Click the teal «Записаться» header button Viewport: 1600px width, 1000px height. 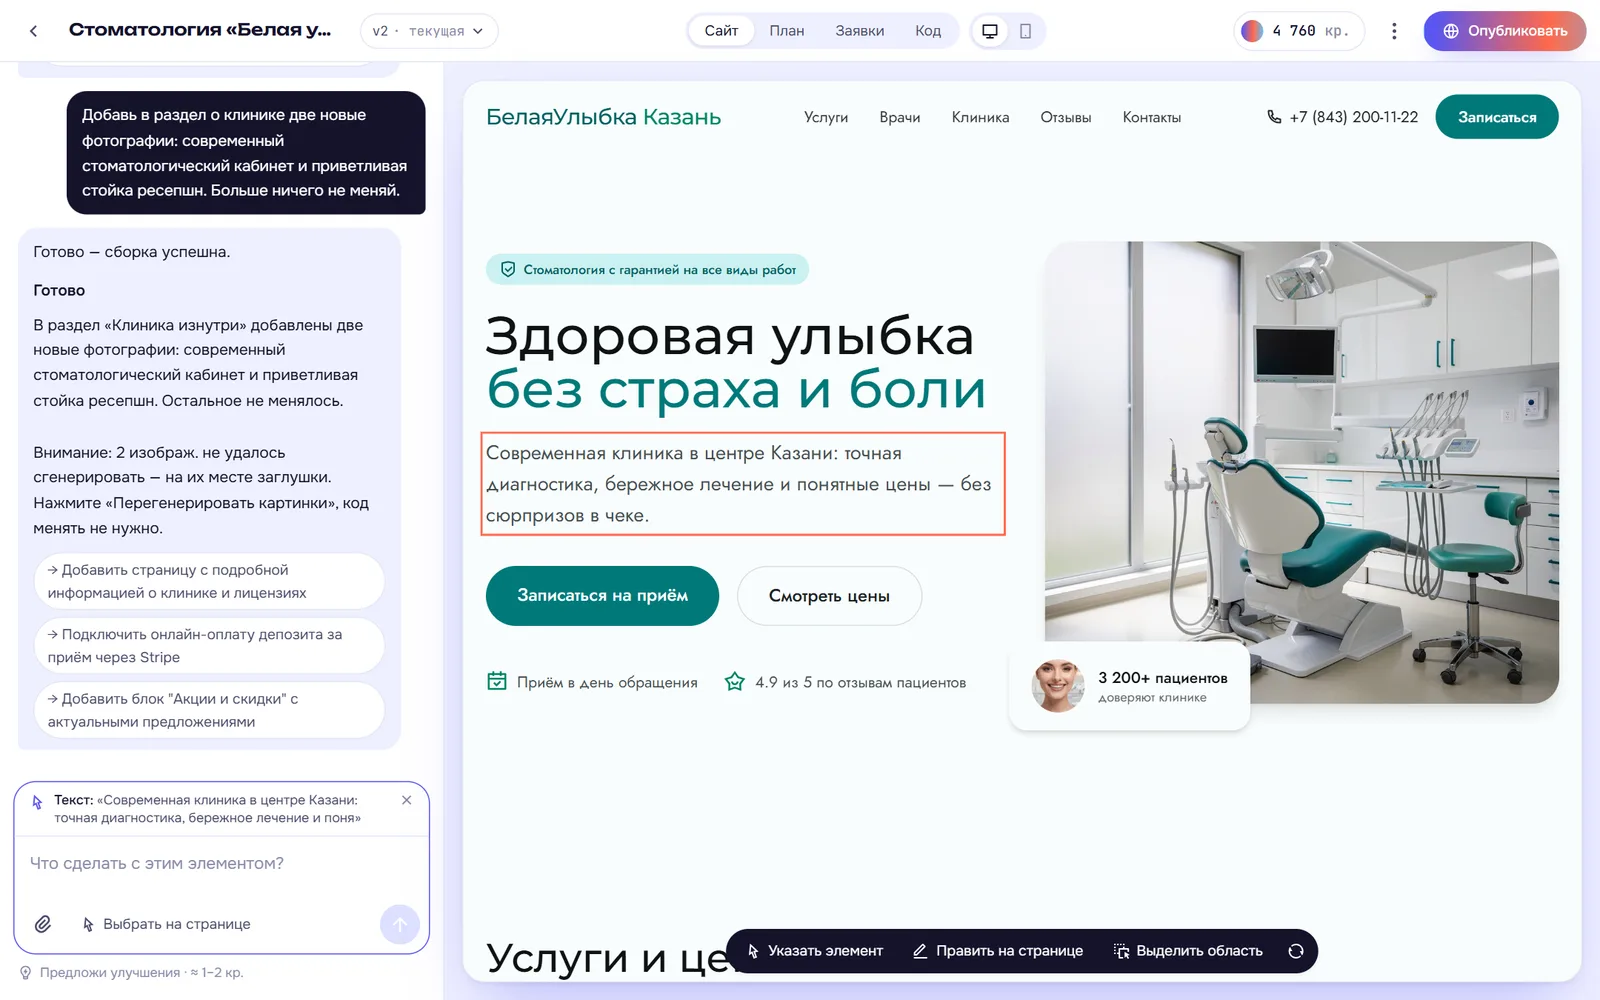click(1497, 117)
